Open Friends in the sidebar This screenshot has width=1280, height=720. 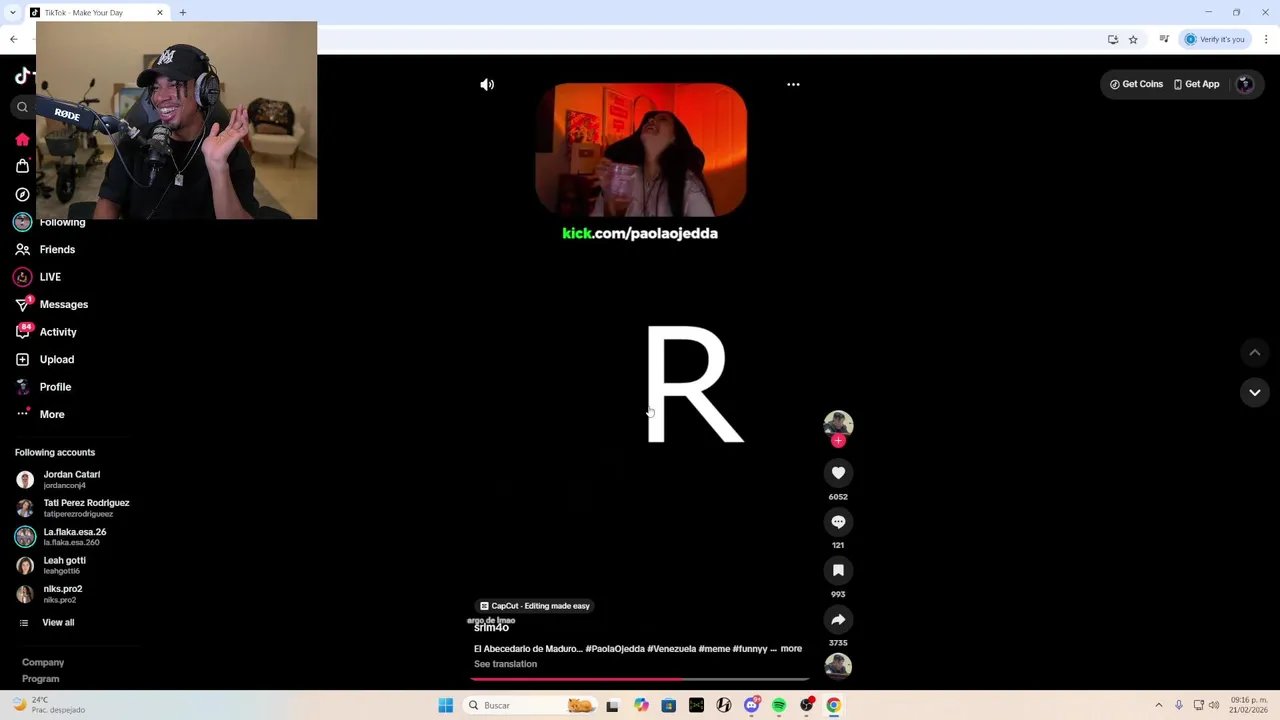coord(46,250)
